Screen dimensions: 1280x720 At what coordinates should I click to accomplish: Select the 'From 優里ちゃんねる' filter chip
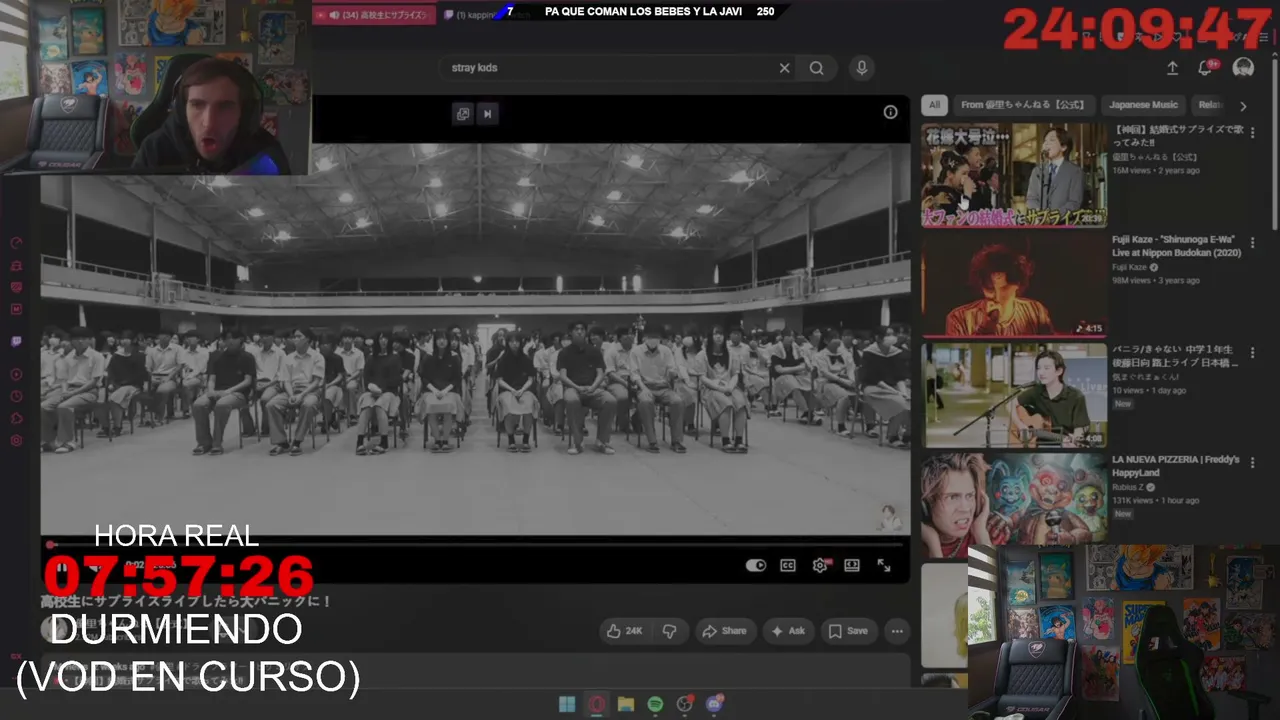pyautogui.click(x=1023, y=105)
